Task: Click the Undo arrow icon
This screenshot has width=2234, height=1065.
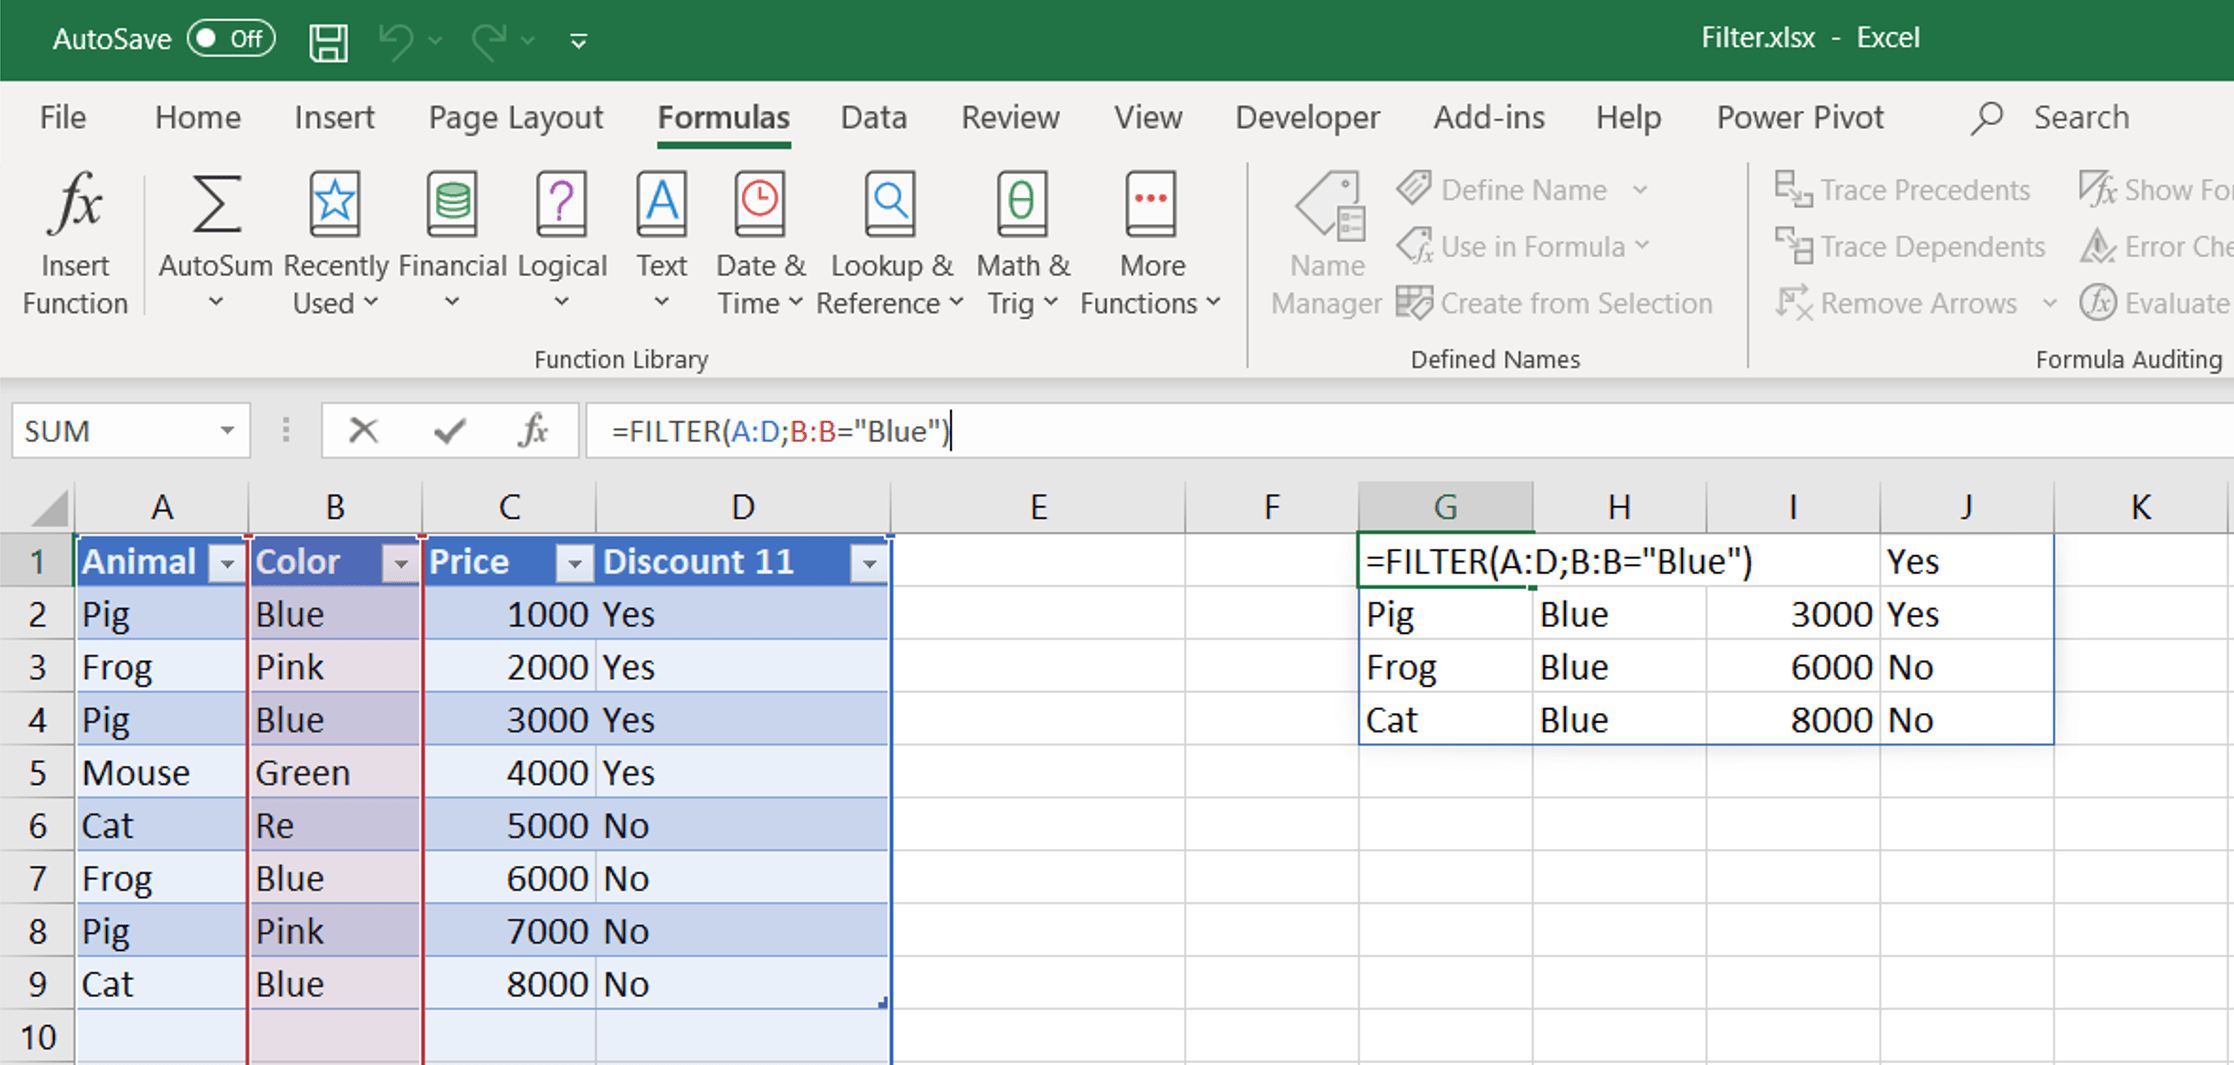Action: tap(396, 41)
